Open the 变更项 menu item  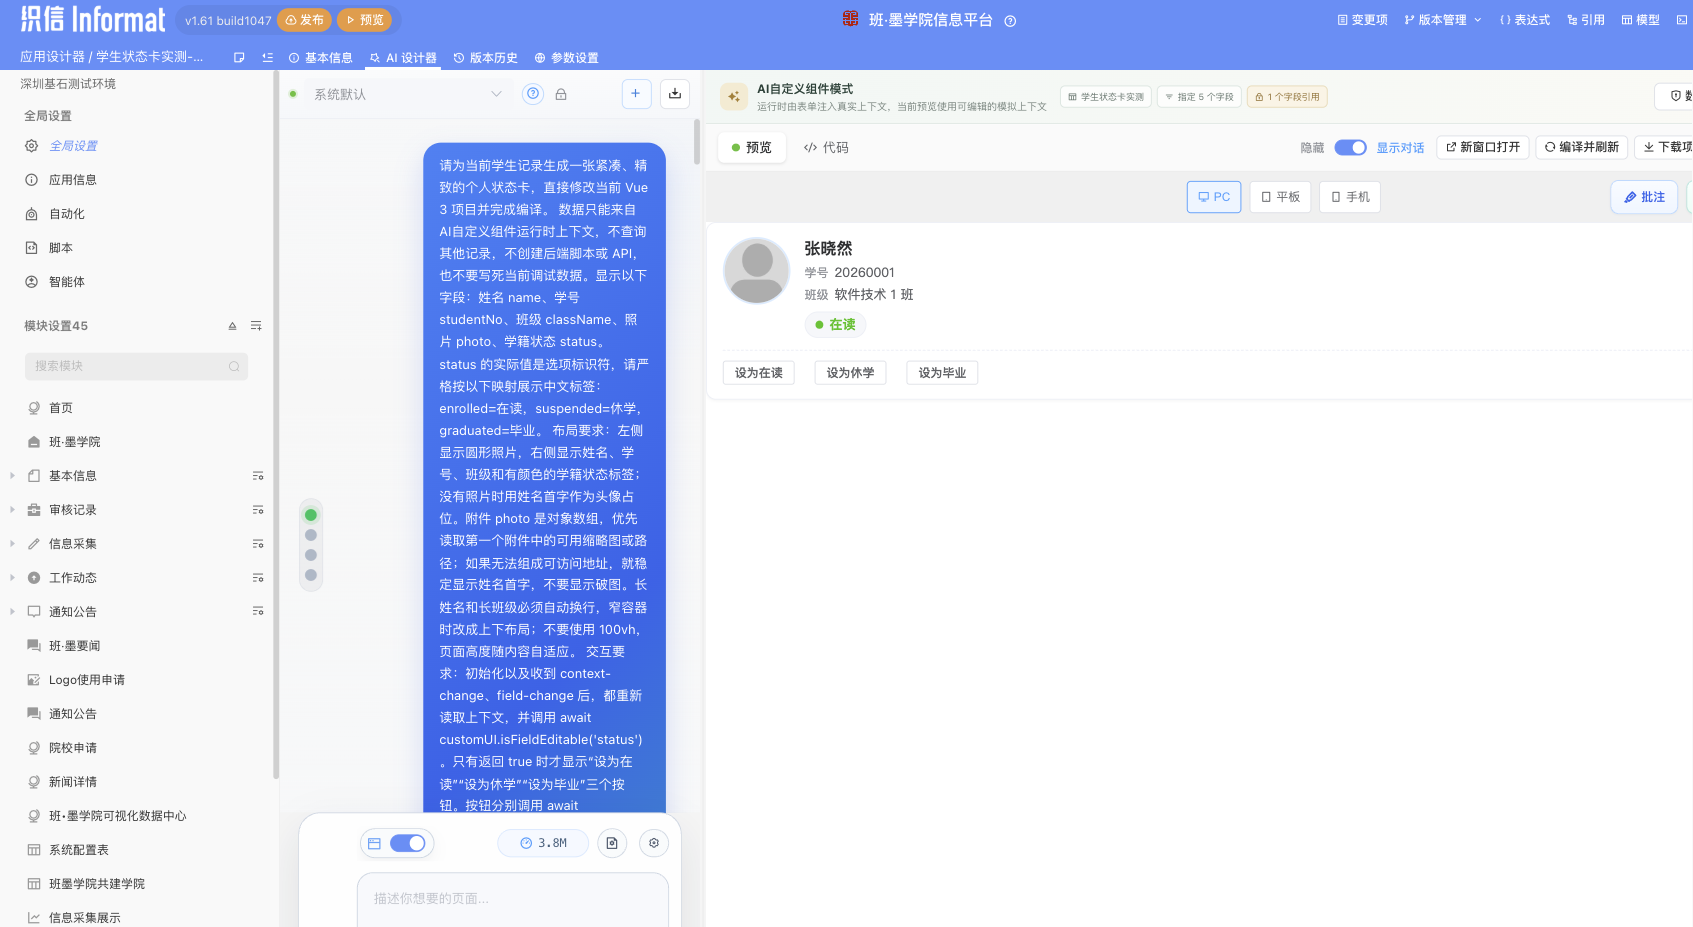pyautogui.click(x=1362, y=20)
